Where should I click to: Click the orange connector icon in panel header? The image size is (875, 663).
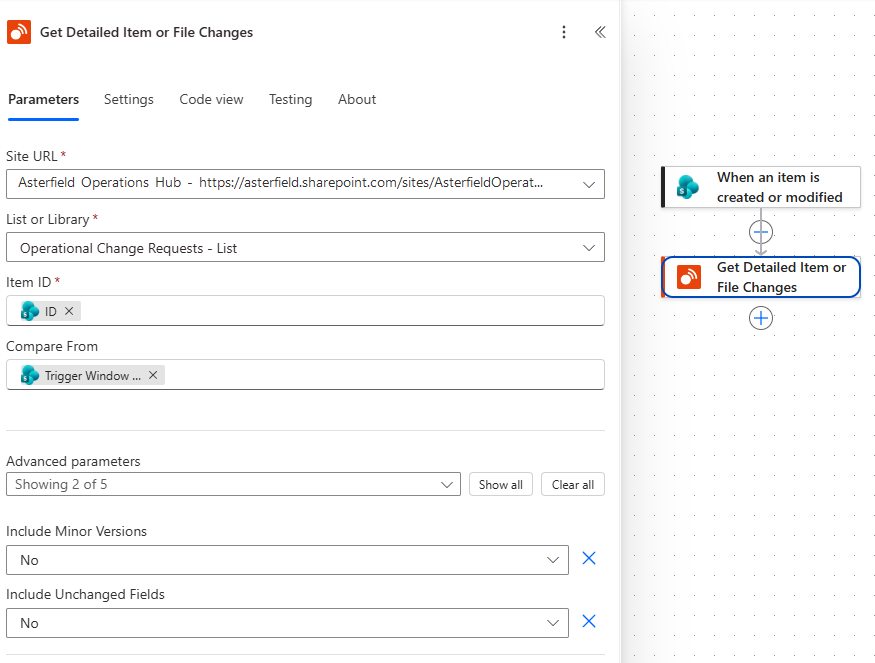pyautogui.click(x=19, y=32)
